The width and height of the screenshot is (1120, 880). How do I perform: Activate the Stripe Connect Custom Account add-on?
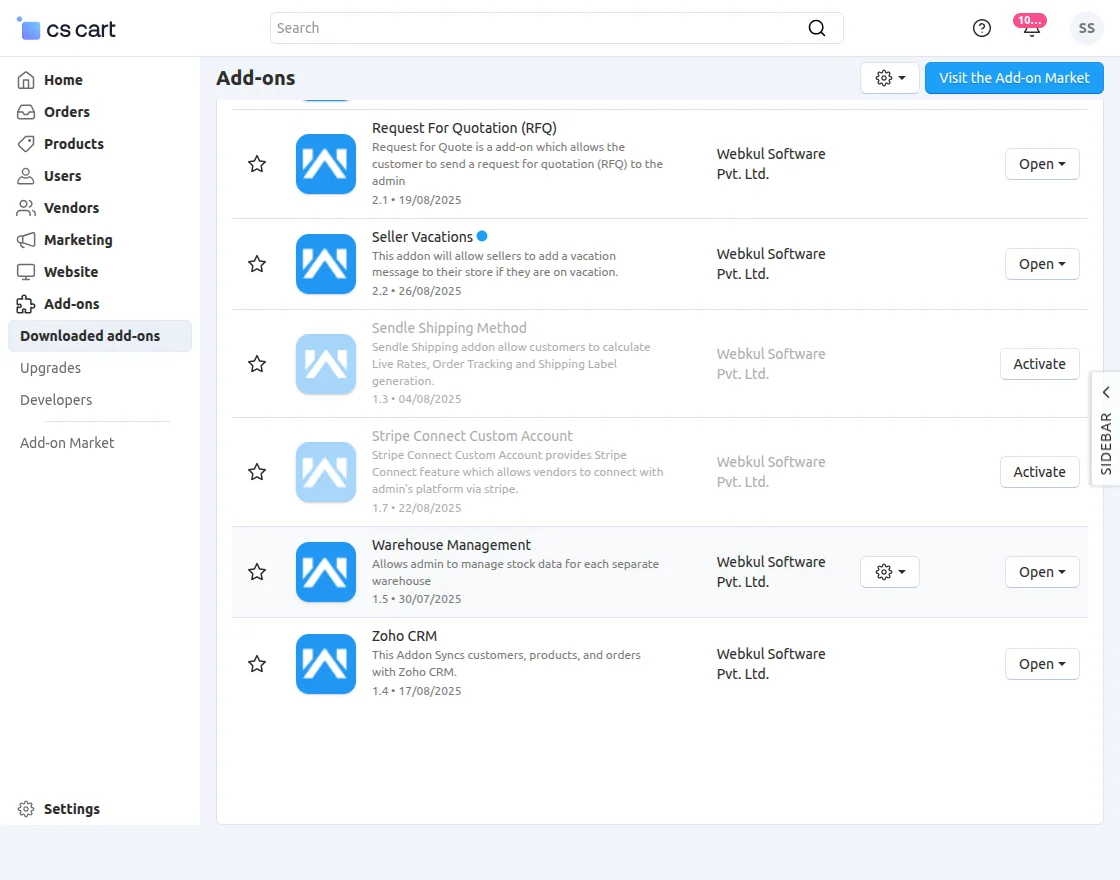1039,472
